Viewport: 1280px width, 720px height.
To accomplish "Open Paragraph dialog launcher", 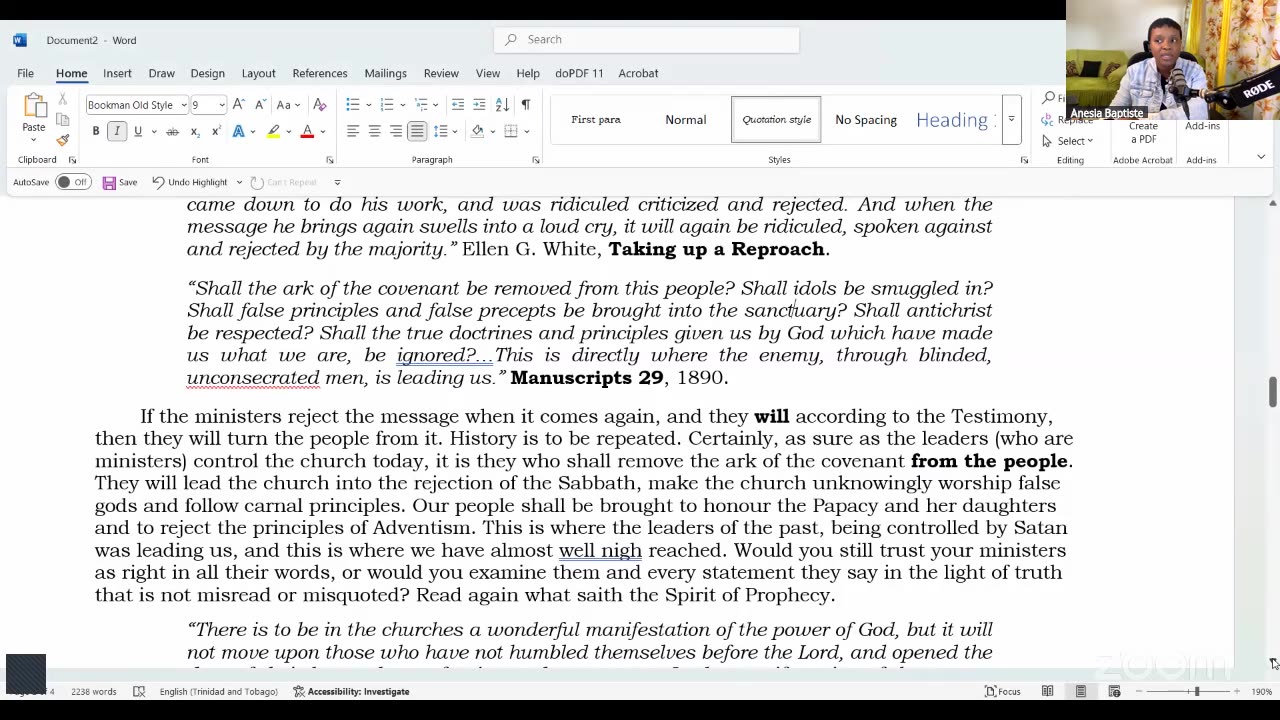I will pos(536,160).
